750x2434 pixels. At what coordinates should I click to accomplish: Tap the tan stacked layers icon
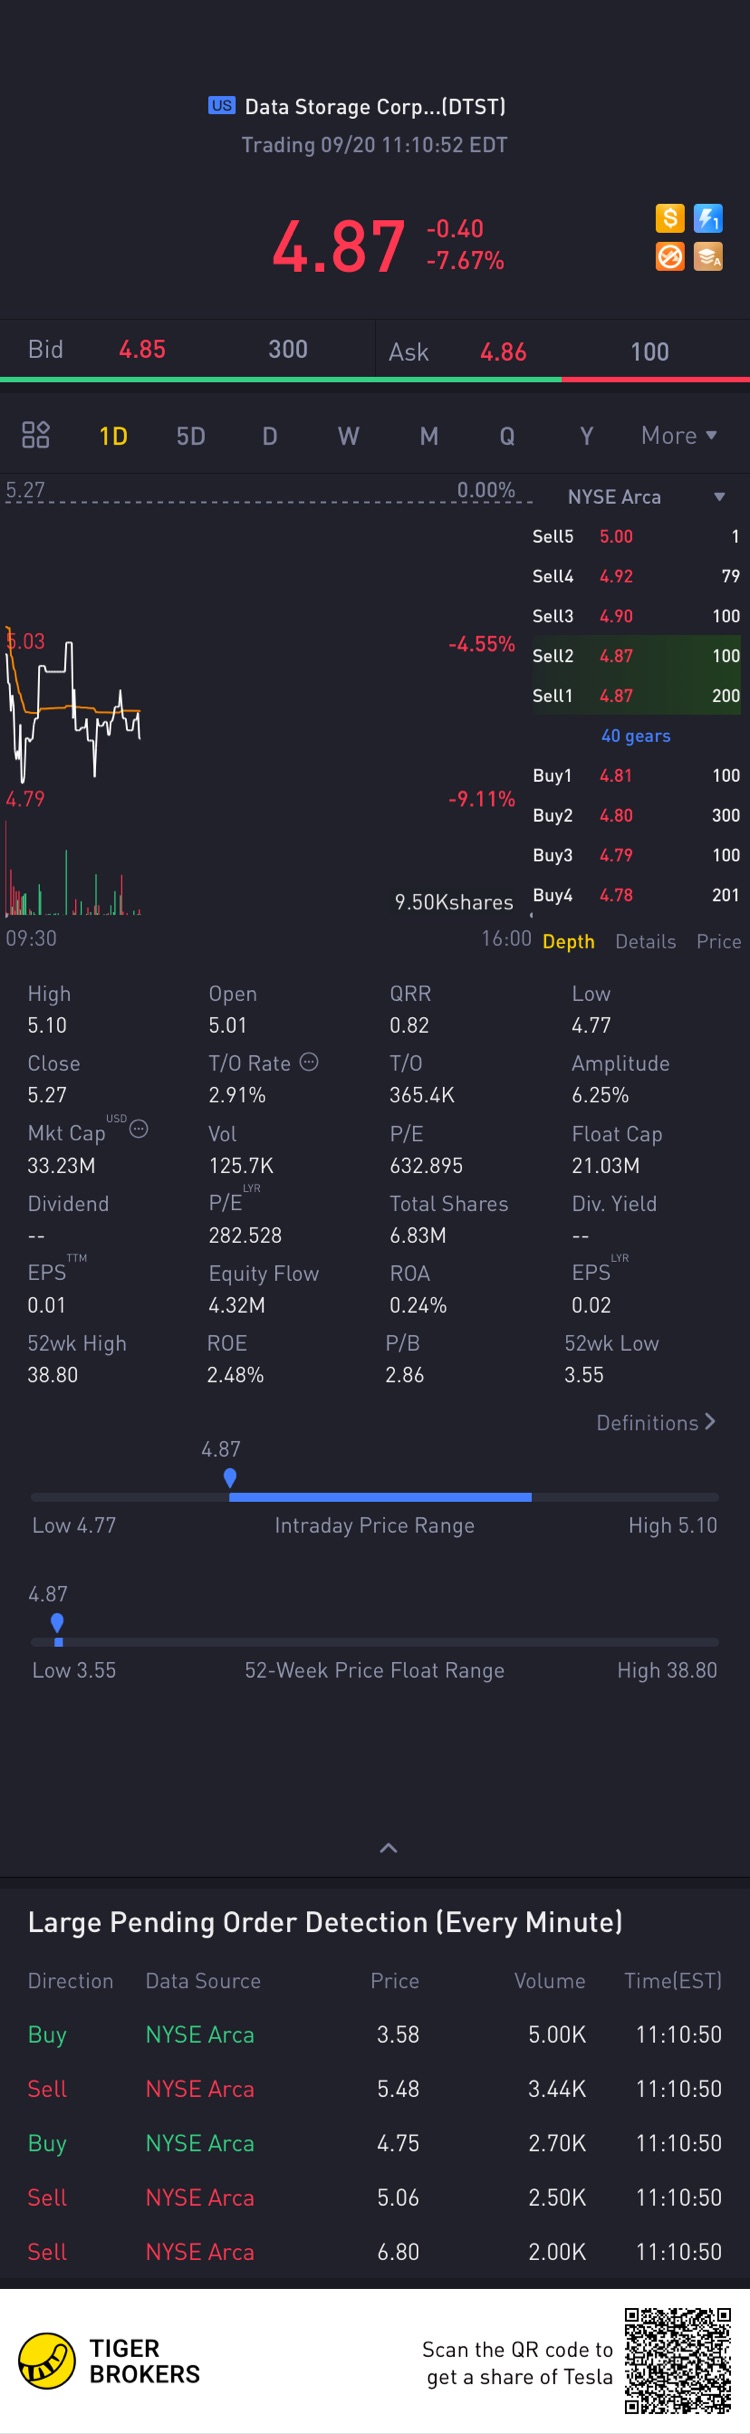708,257
